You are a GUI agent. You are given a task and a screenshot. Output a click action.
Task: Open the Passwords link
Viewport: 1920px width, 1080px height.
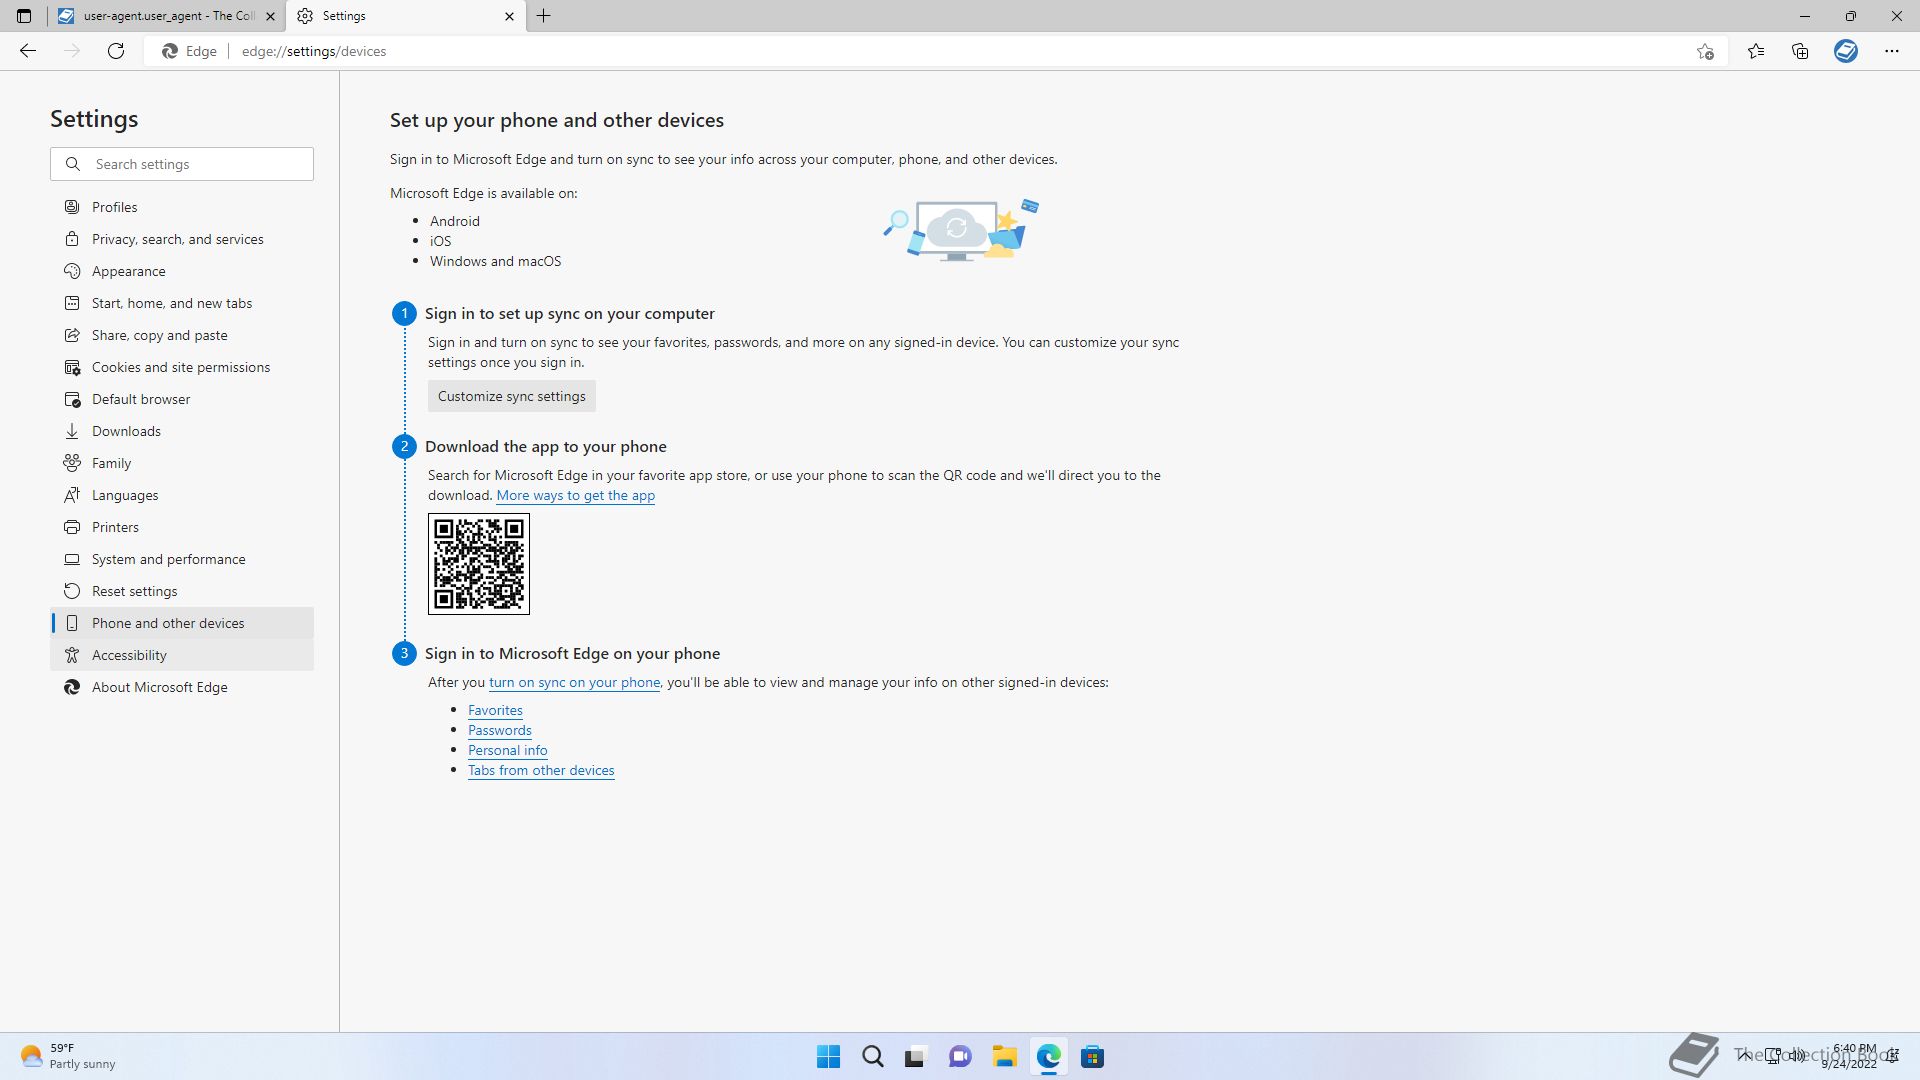pyautogui.click(x=499, y=730)
